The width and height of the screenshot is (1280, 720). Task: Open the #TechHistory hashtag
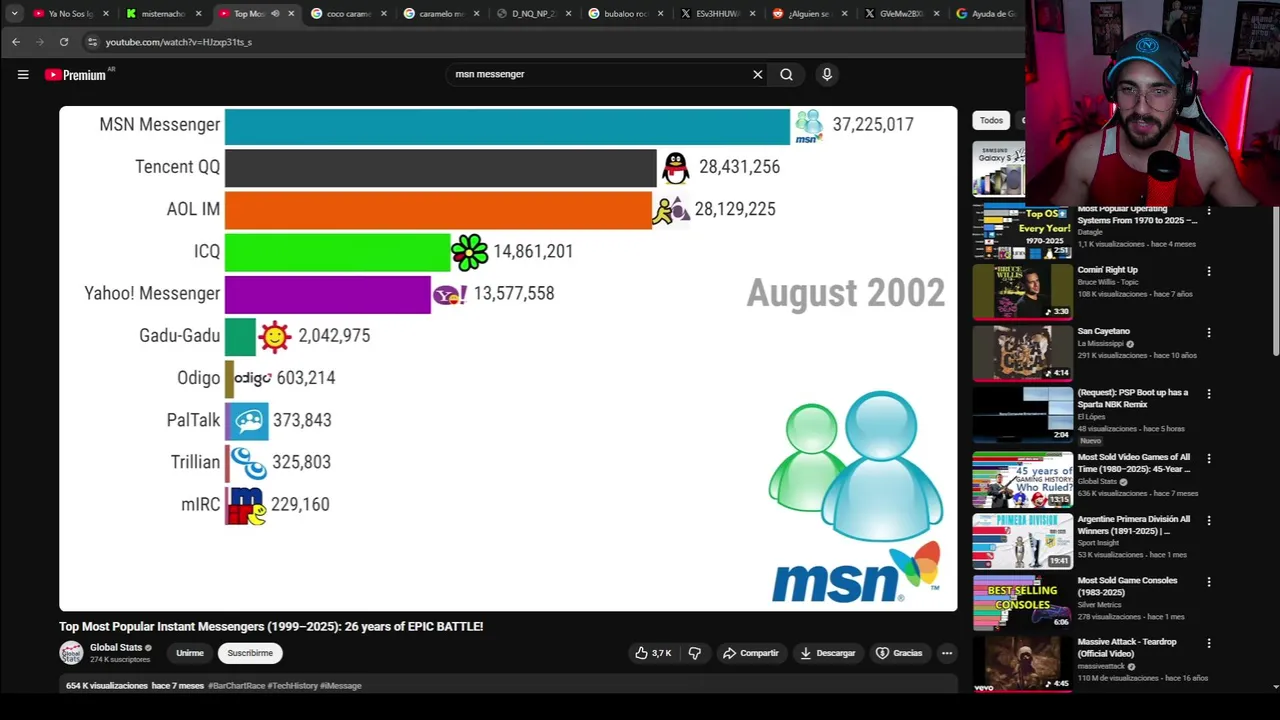(x=292, y=686)
